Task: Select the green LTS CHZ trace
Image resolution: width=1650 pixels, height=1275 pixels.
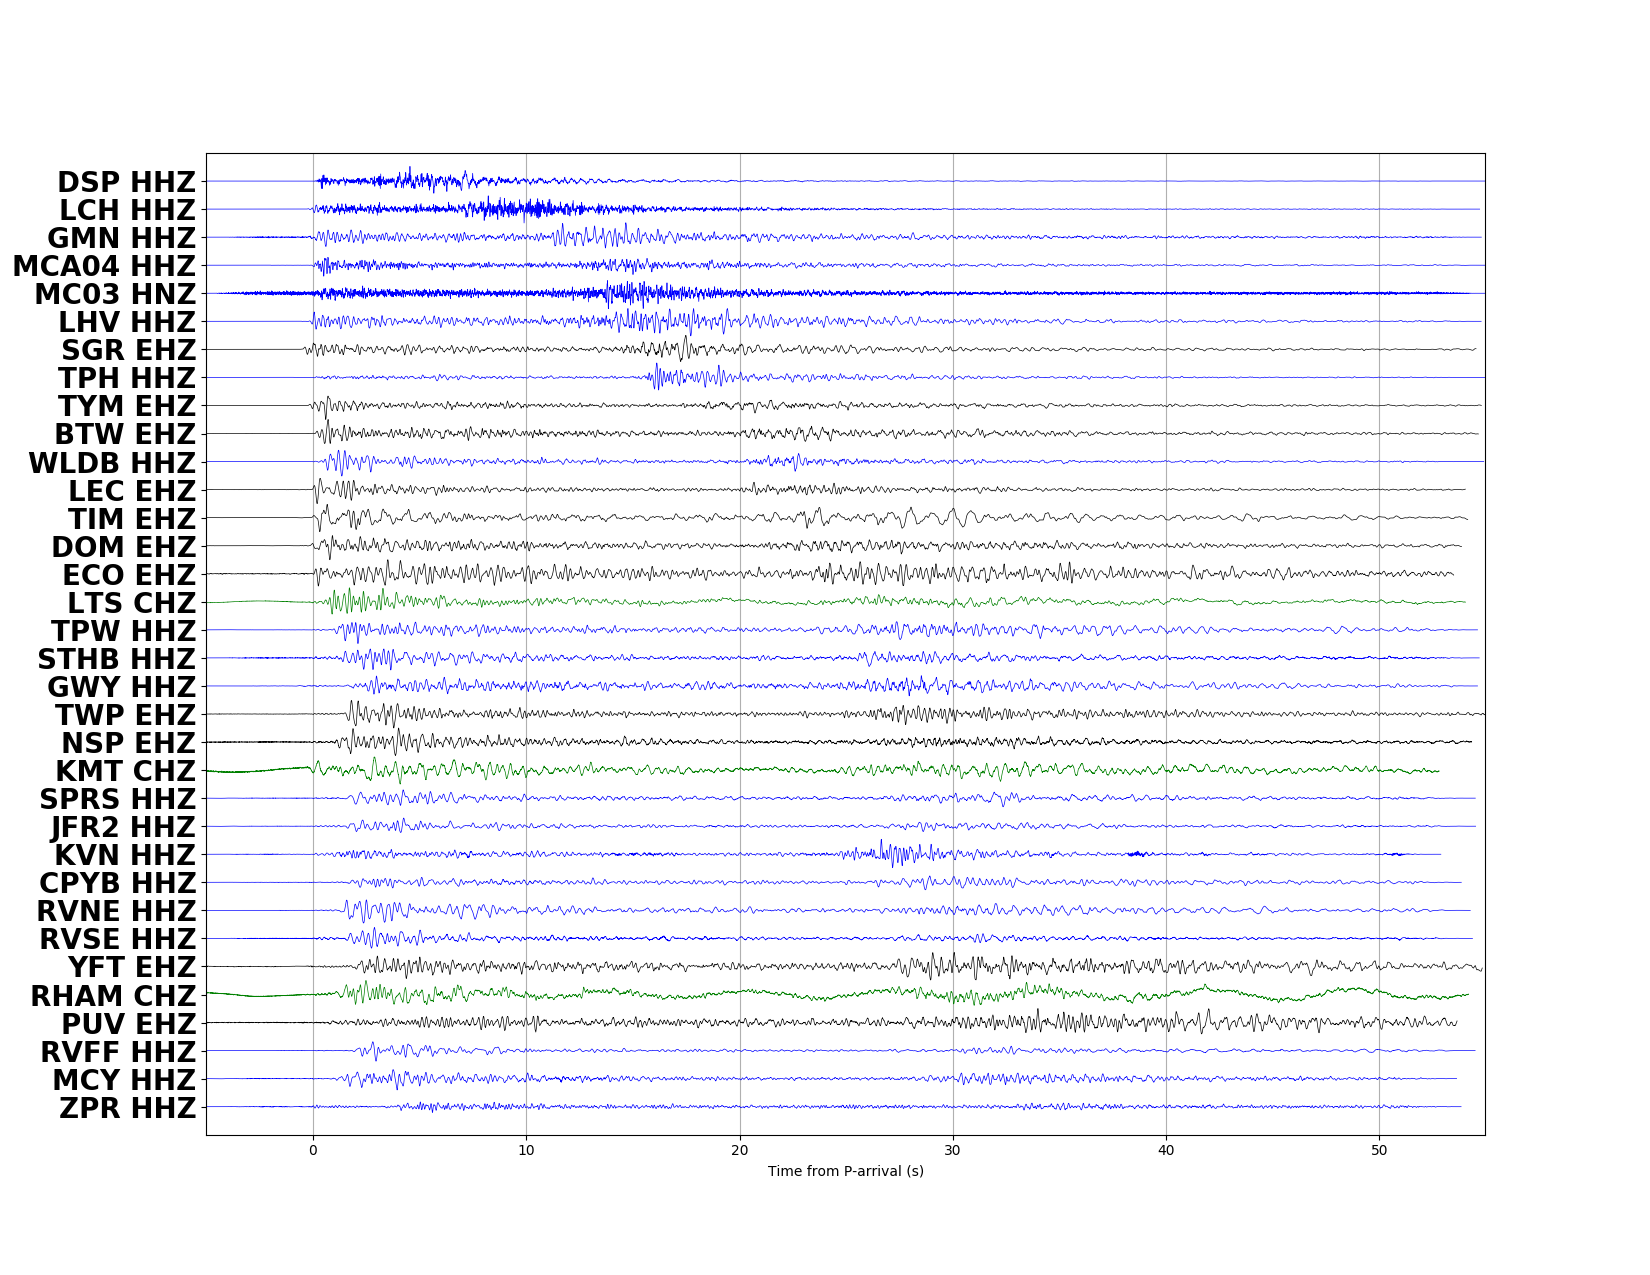Action: pyautogui.click(x=500, y=601)
